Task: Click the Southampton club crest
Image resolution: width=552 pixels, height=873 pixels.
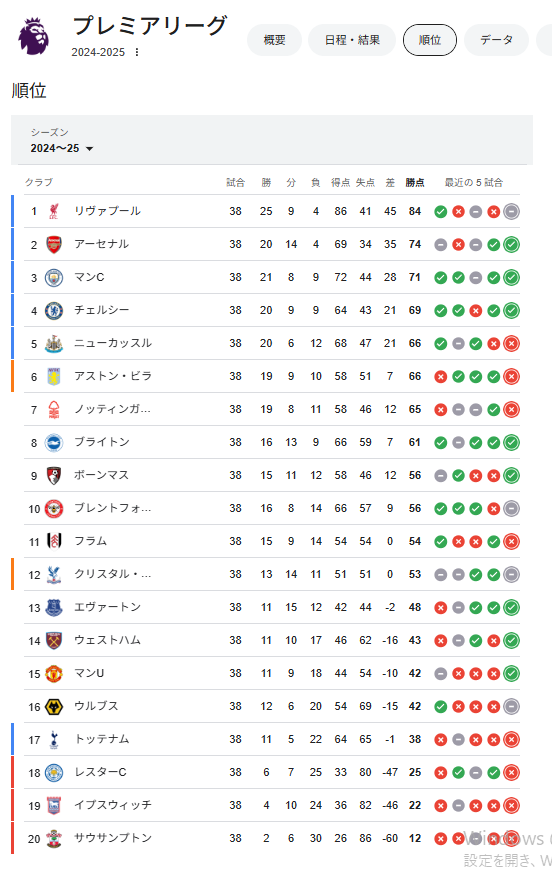Action: click(54, 838)
